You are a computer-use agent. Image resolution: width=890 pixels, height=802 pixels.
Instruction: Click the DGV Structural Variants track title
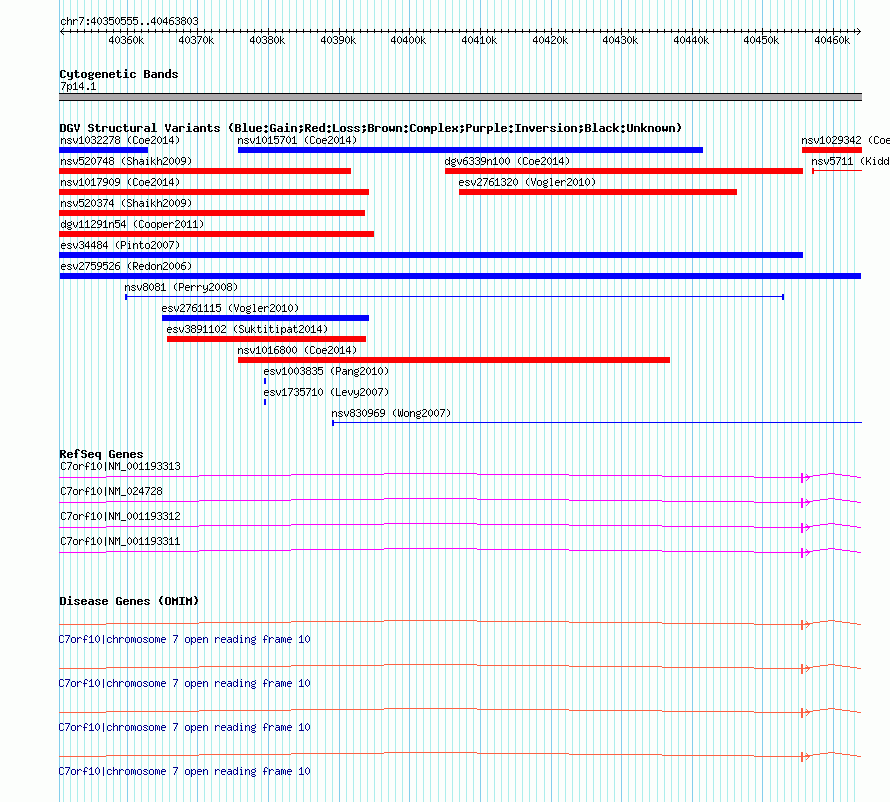tap(370, 128)
